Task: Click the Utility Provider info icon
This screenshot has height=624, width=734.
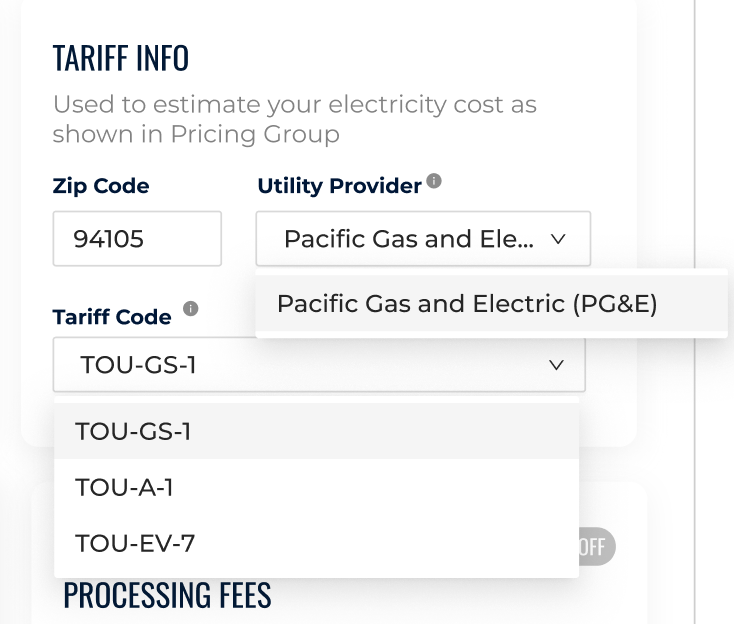Action: point(434,181)
